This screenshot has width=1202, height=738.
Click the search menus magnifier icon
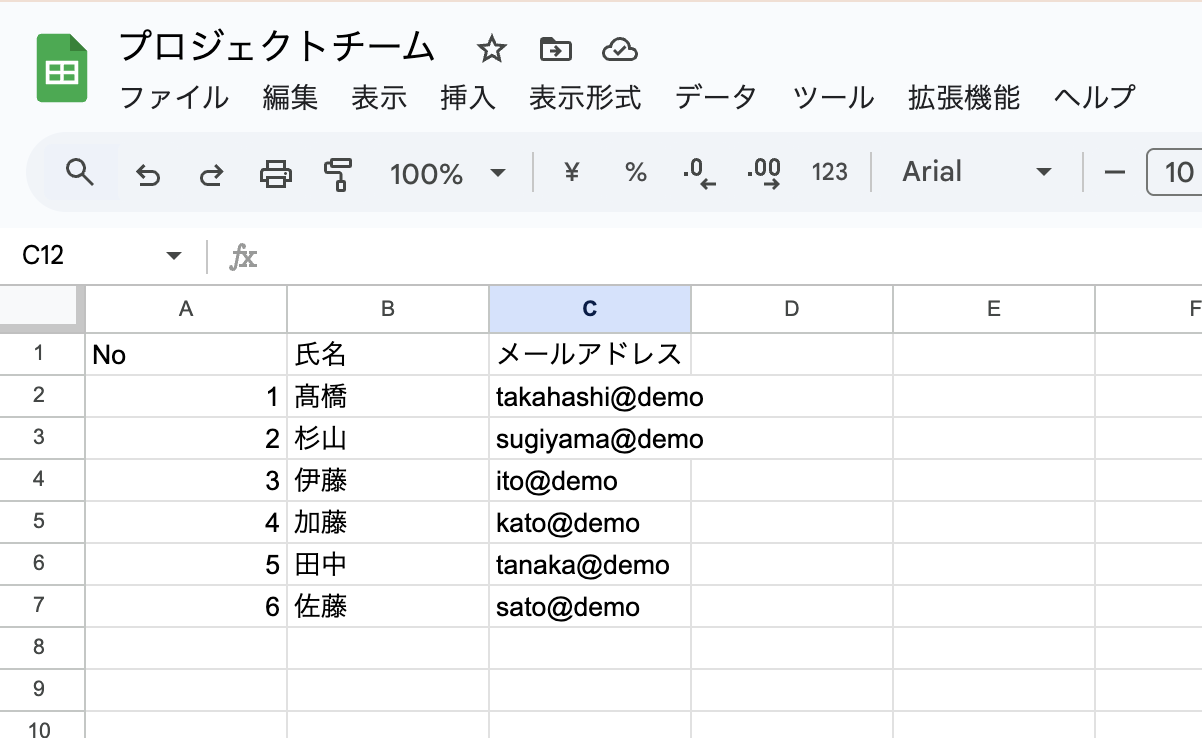click(80, 173)
